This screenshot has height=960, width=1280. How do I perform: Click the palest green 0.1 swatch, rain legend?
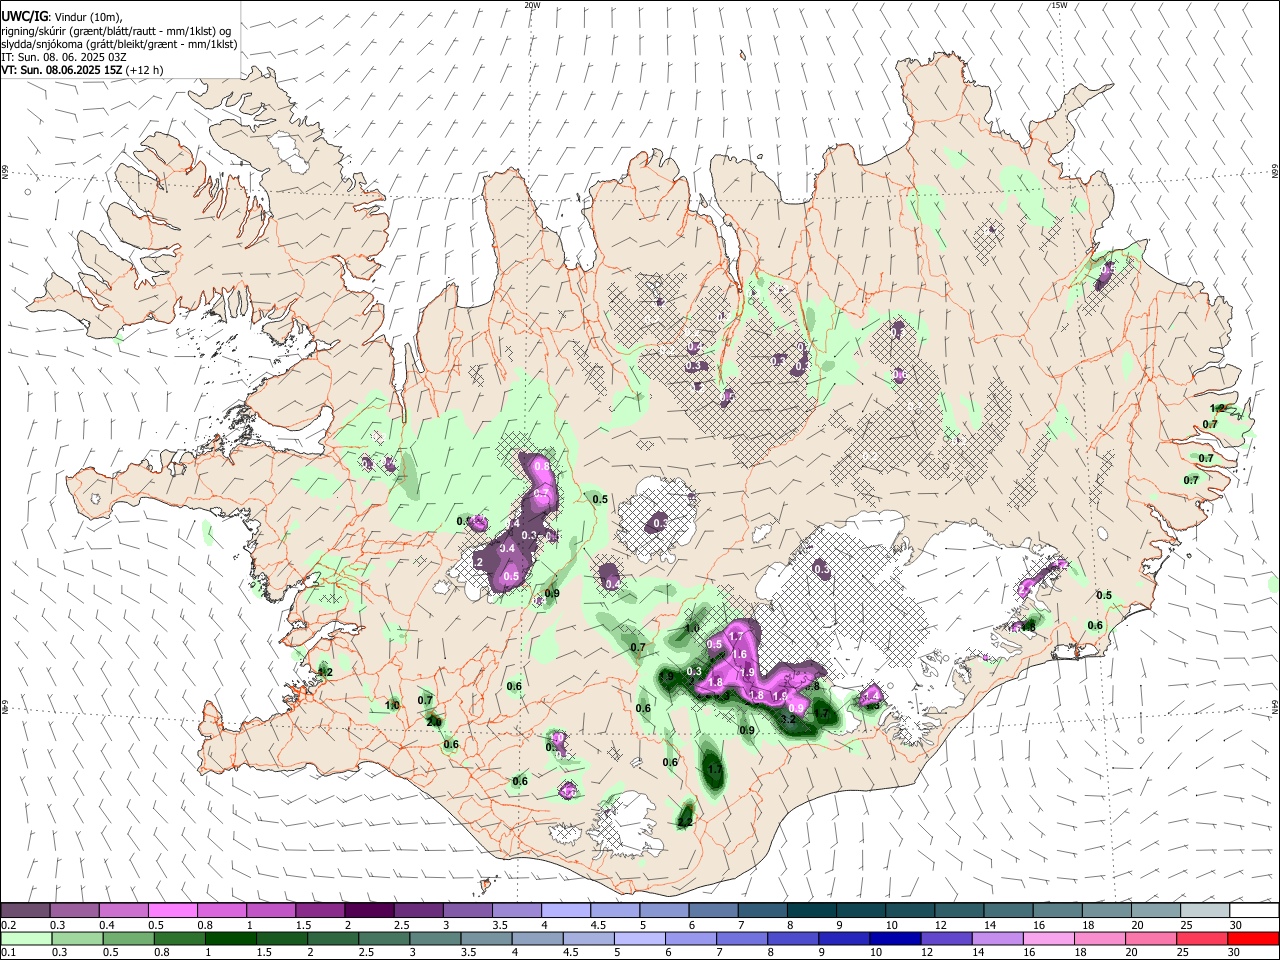point(25,938)
